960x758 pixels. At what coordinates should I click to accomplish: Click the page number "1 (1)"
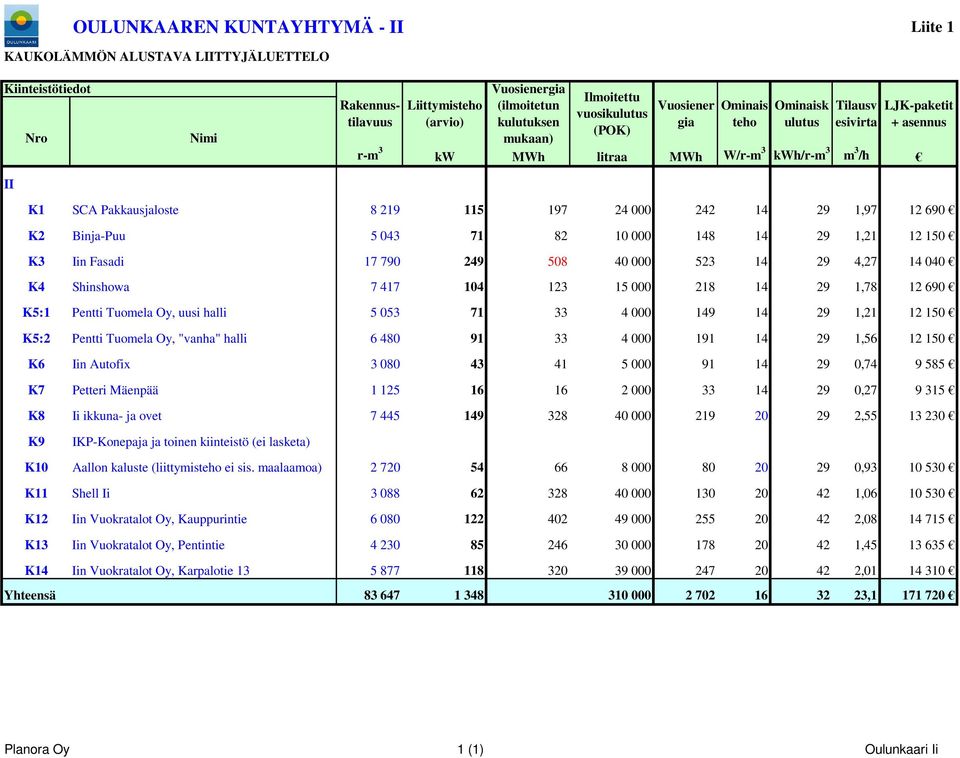click(x=470, y=749)
